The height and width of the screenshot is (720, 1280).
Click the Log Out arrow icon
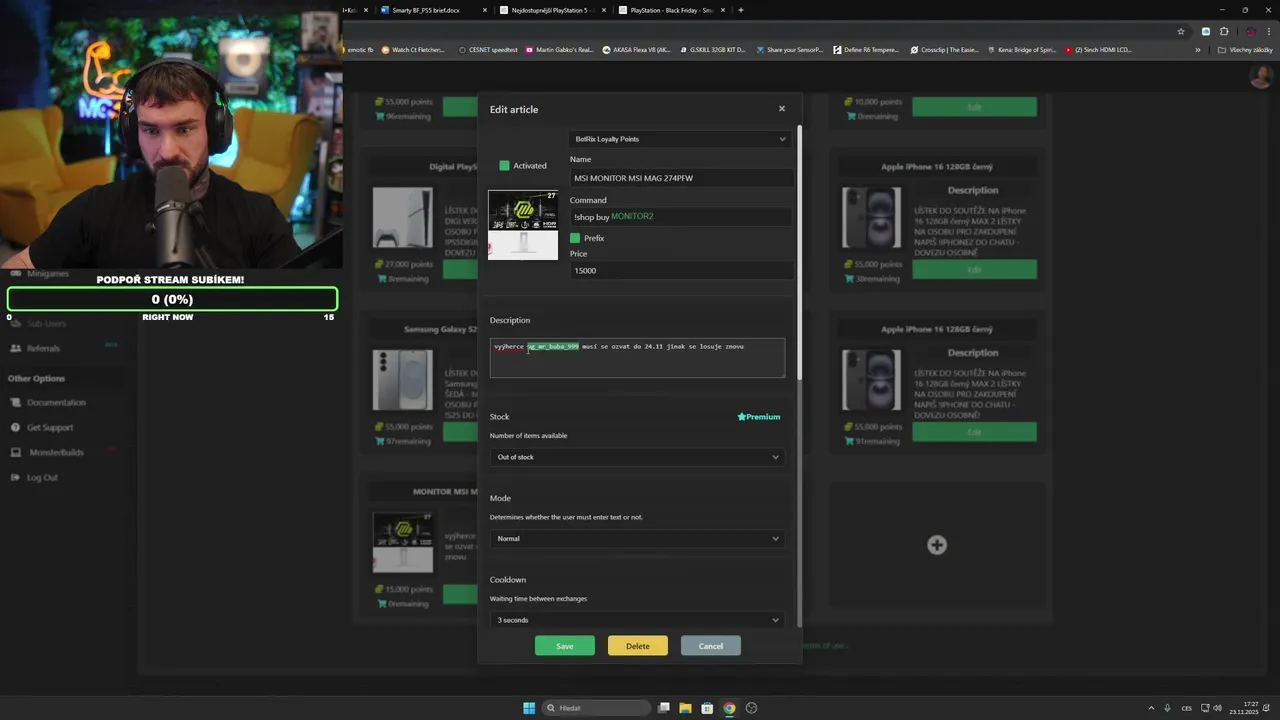pos(15,477)
